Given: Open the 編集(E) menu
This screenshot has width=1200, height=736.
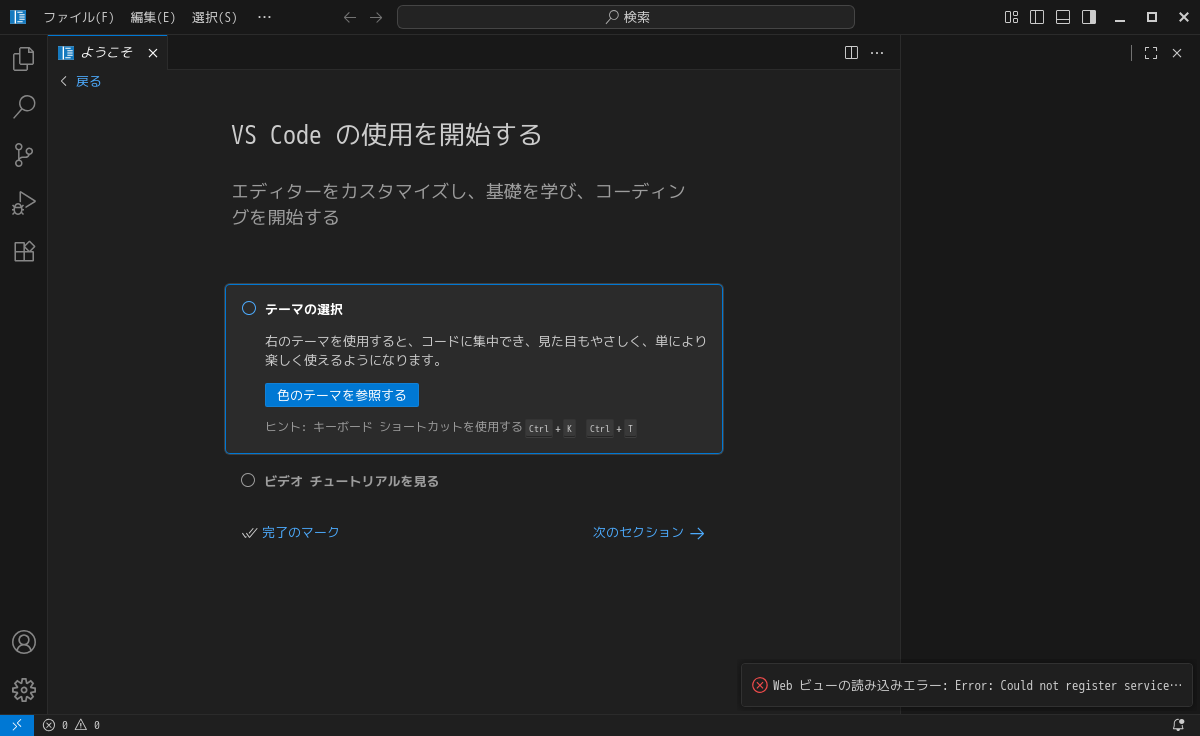Looking at the screenshot, I should click(x=153, y=17).
